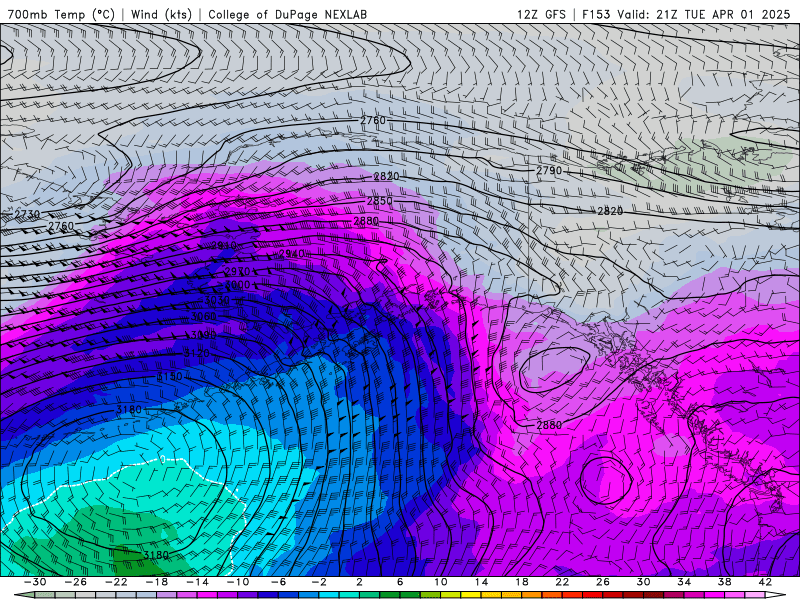
Task: Click the 2 value on the color scale
Action: click(360, 582)
